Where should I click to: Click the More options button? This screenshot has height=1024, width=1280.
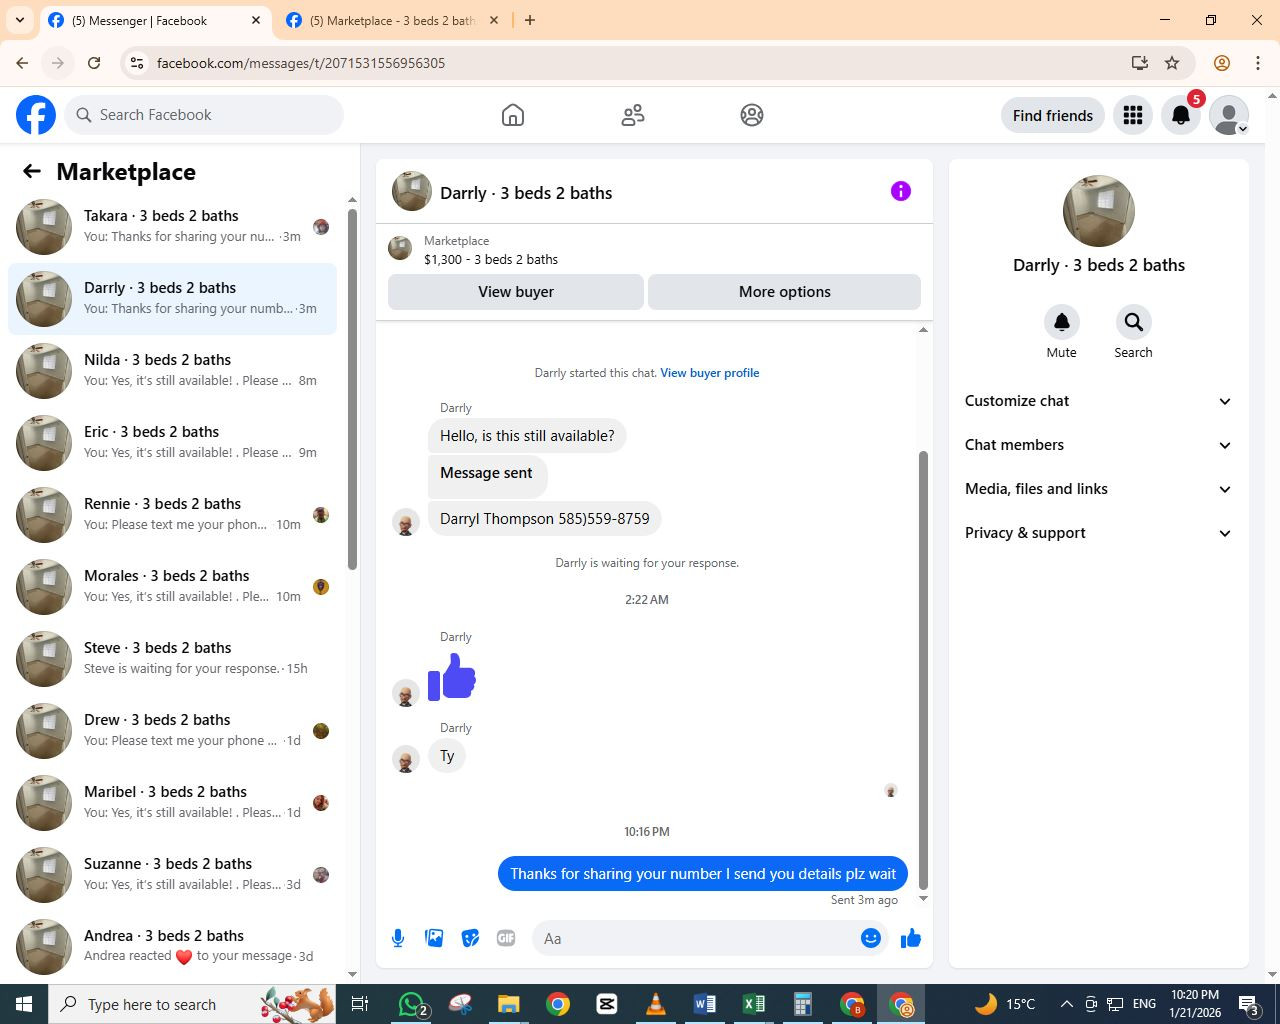click(x=785, y=292)
